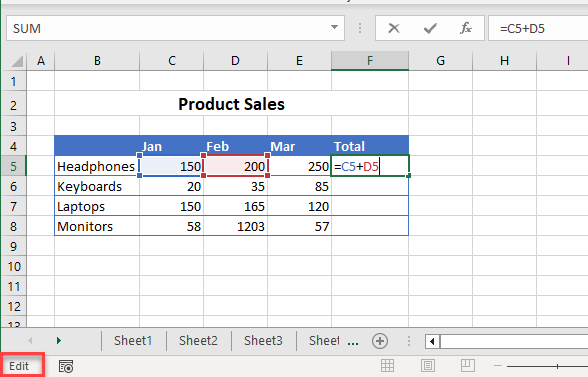Click Monitors Mar value 57
The image size is (588, 377).
click(x=299, y=226)
